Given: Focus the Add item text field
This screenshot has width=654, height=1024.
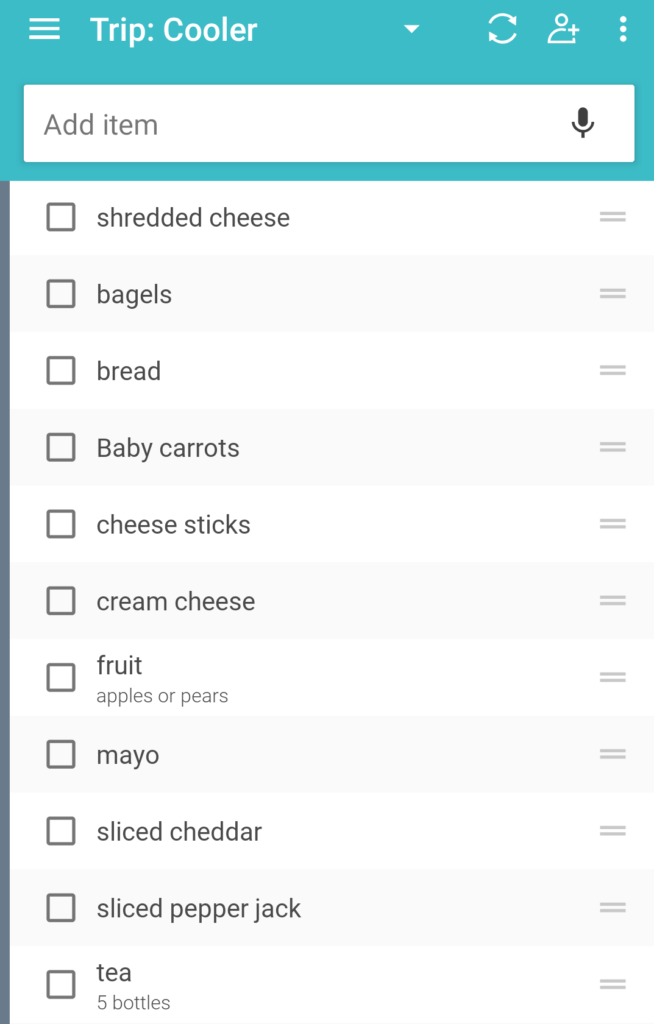Looking at the screenshot, I should (329, 123).
